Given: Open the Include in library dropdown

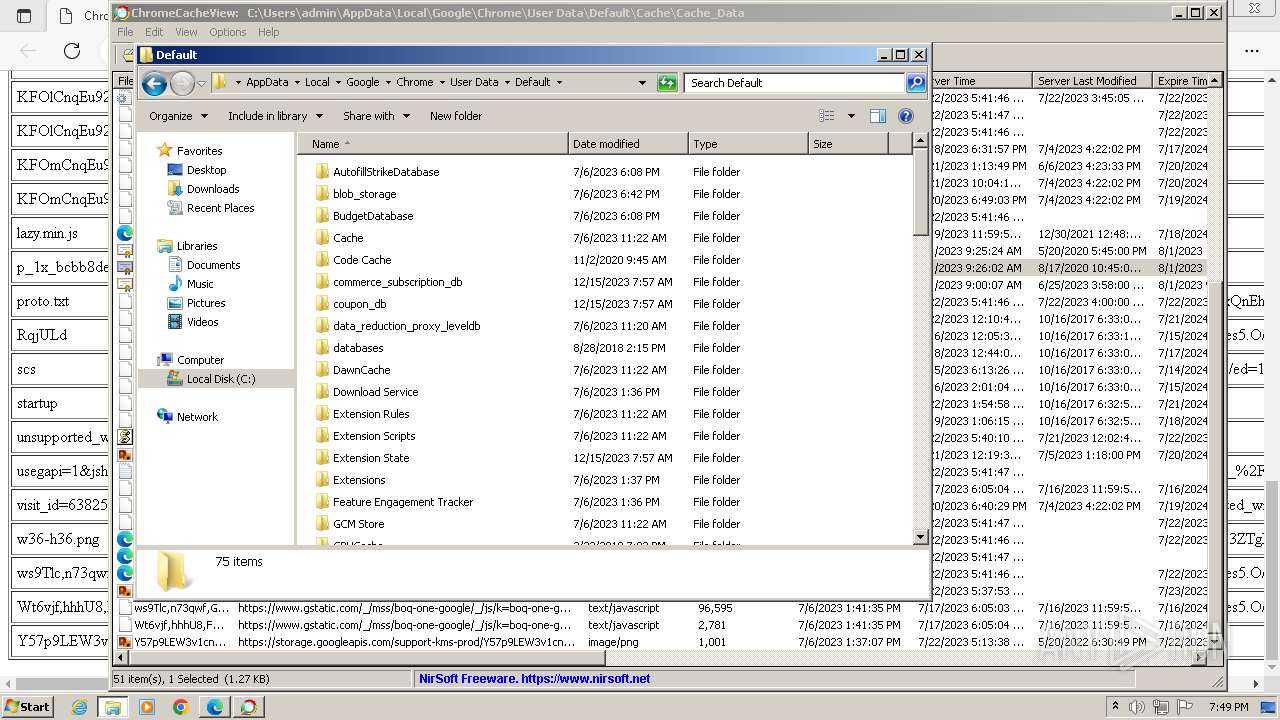Looking at the screenshot, I should point(274,116).
